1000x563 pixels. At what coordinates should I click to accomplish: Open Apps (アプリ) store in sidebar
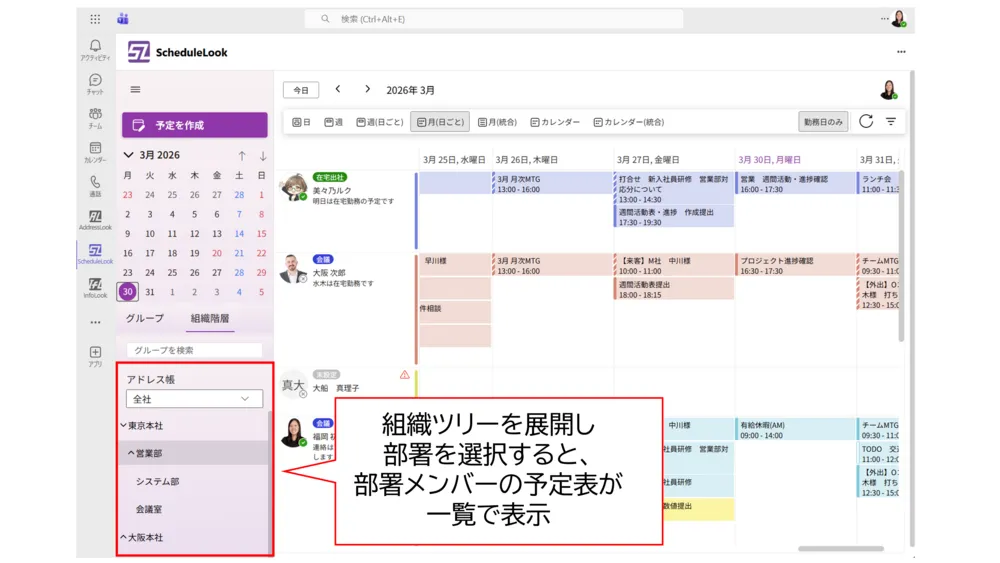click(x=95, y=356)
